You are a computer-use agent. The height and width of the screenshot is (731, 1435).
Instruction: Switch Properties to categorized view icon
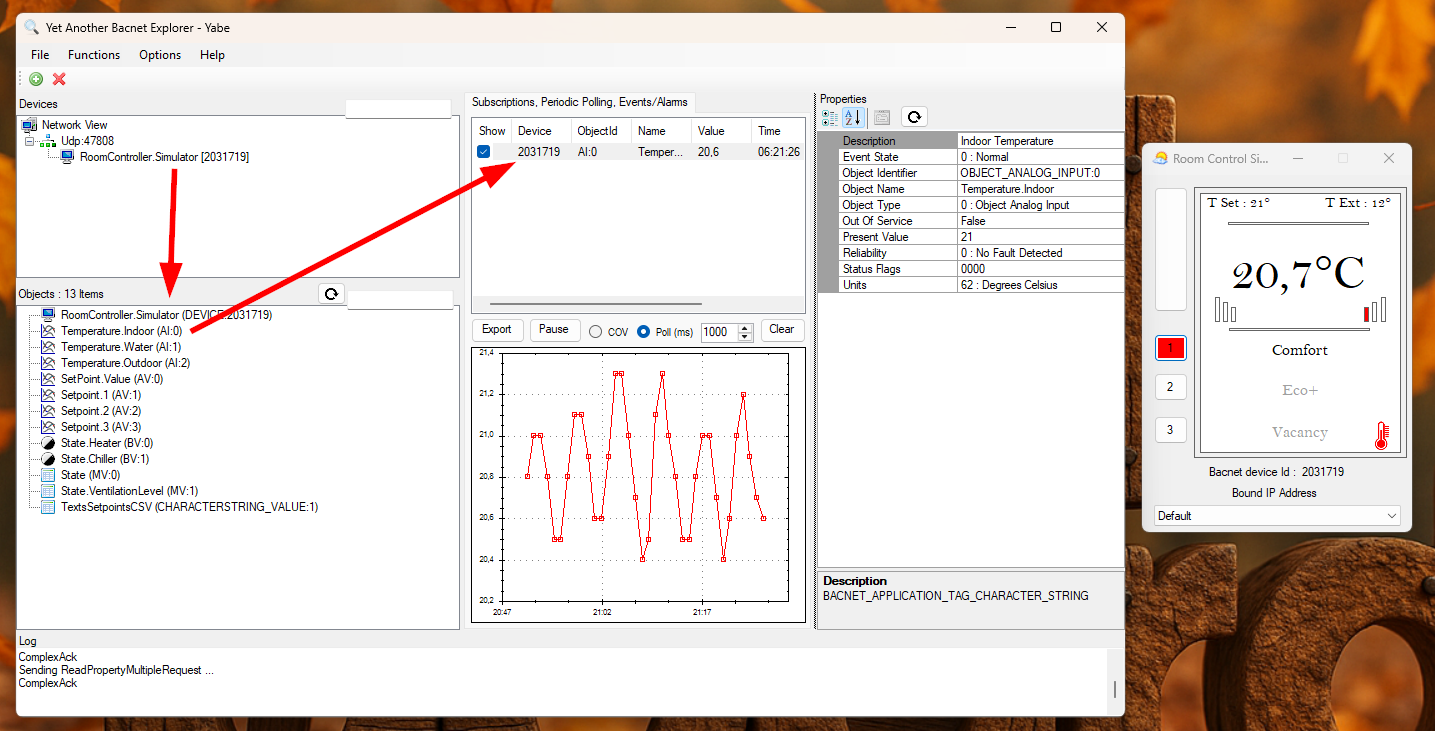pyautogui.click(x=829, y=117)
